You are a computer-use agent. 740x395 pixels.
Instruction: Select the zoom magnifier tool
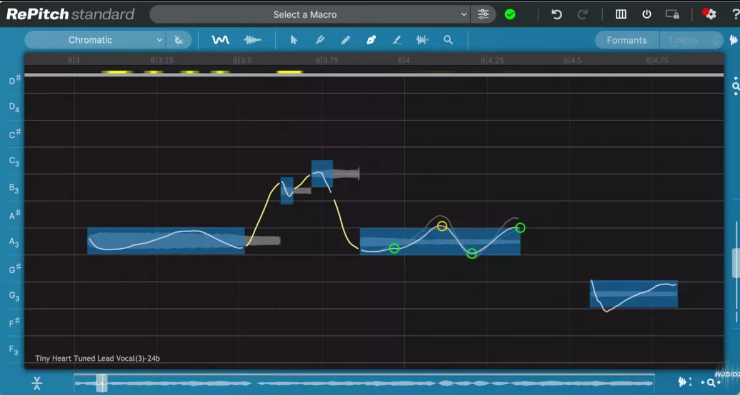point(448,40)
